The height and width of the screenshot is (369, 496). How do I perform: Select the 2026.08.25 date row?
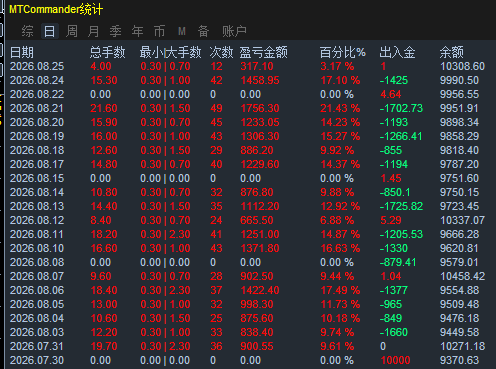point(247,66)
